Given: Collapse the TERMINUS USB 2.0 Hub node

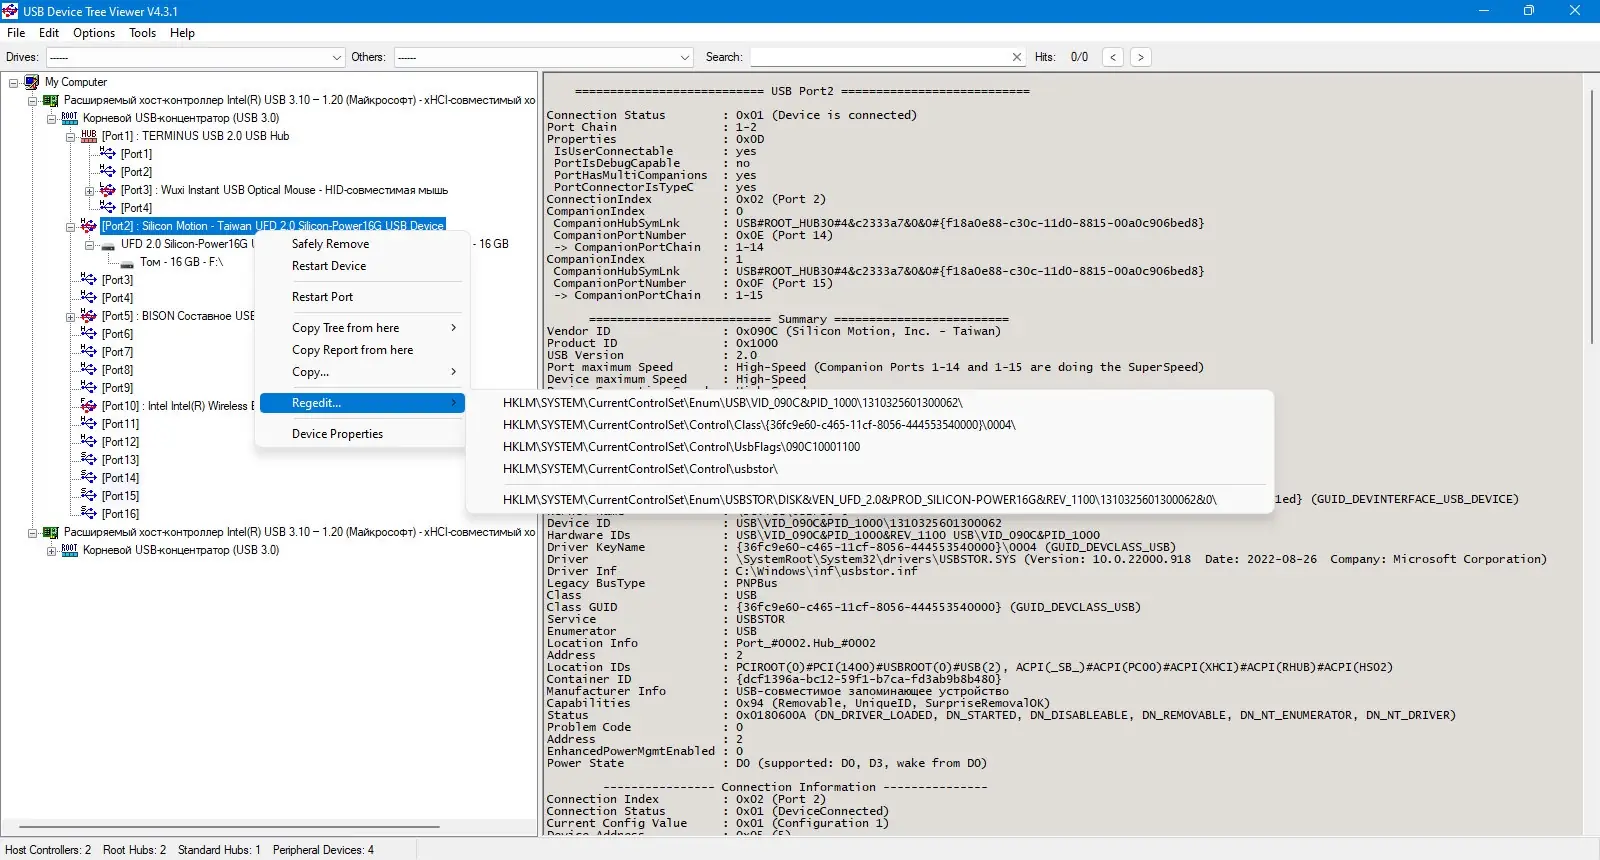Looking at the screenshot, I should [70, 137].
